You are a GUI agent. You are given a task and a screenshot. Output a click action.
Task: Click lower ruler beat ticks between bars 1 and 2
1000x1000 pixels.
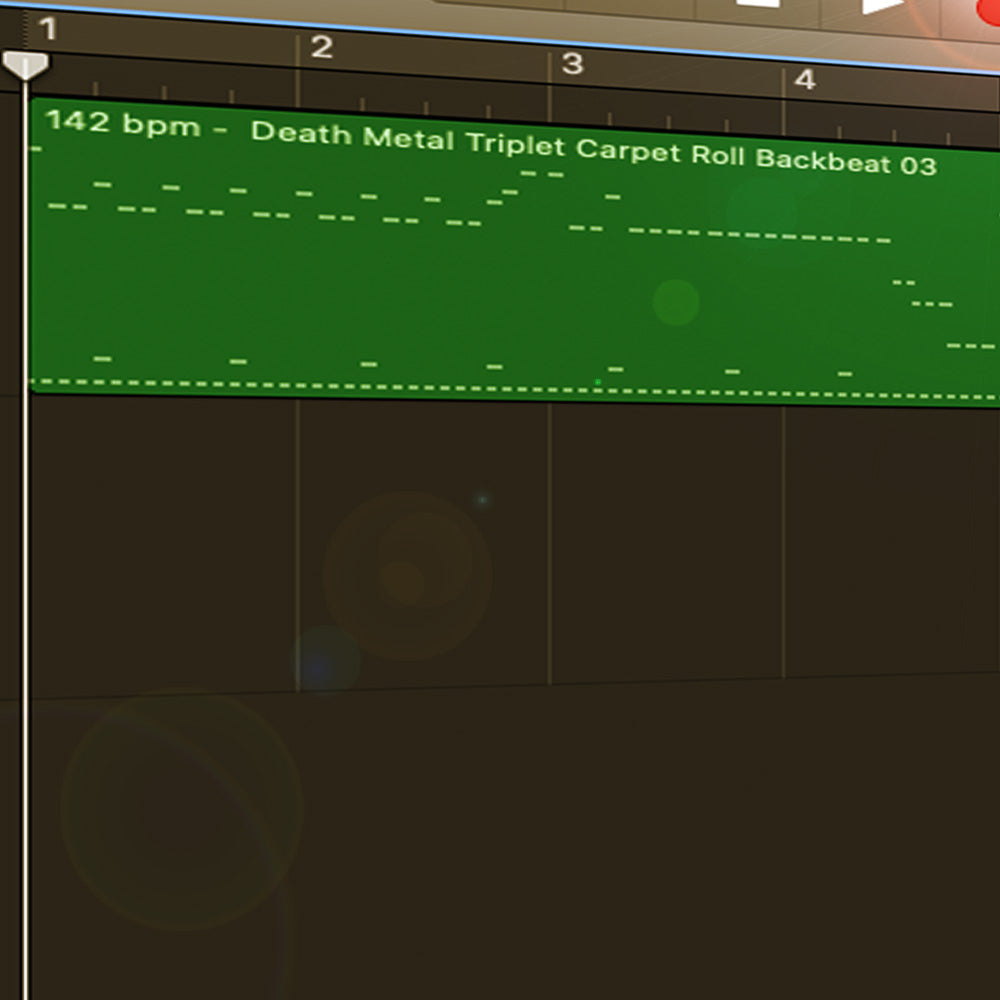tap(163, 90)
